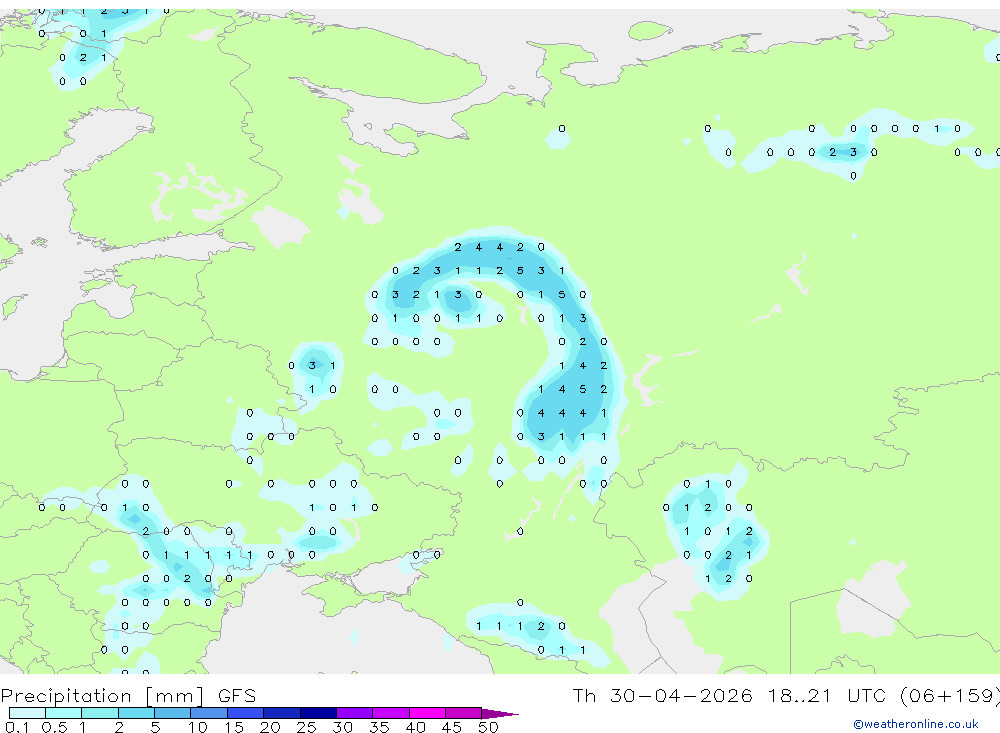Click the above-50 arrow tip of legend
This screenshot has height=733, width=1000.
click(500, 714)
